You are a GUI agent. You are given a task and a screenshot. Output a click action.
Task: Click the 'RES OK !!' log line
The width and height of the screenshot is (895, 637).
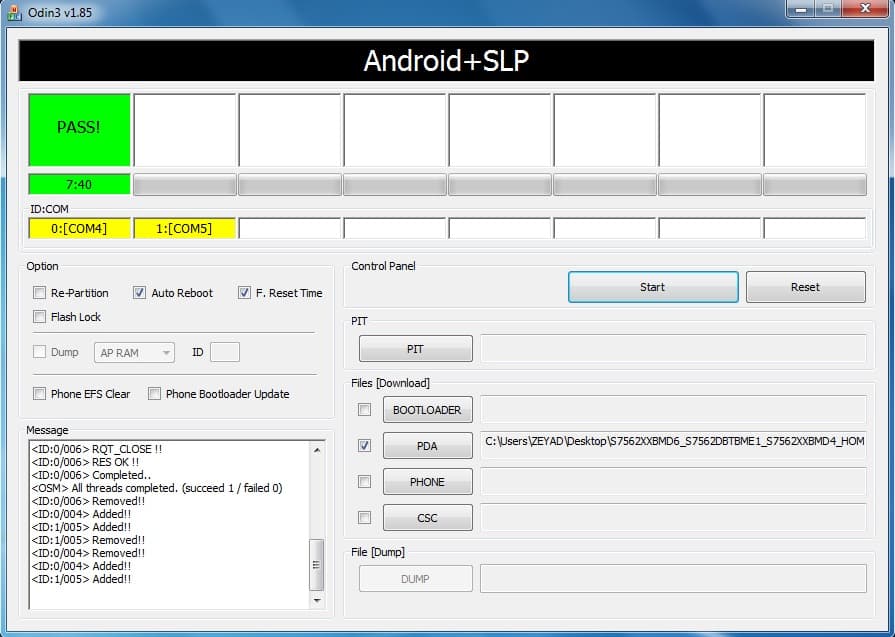[x=86, y=462]
